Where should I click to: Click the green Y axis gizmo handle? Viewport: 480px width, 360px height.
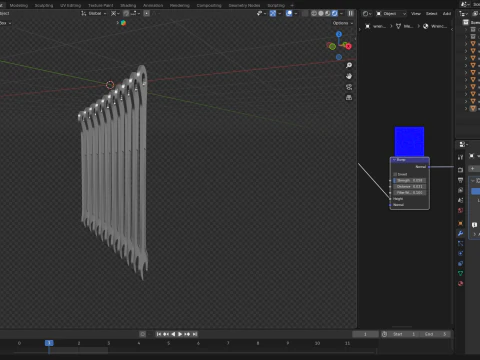point(332,47)
